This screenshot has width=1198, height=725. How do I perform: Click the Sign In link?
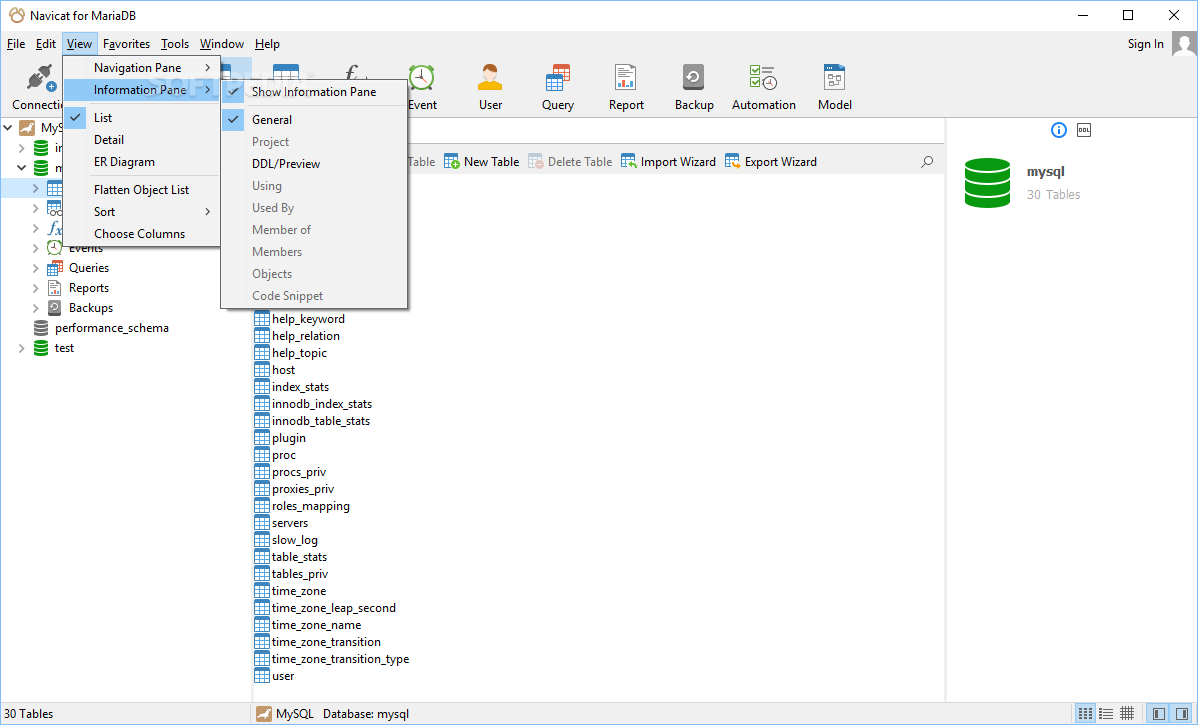[1145, 44]
